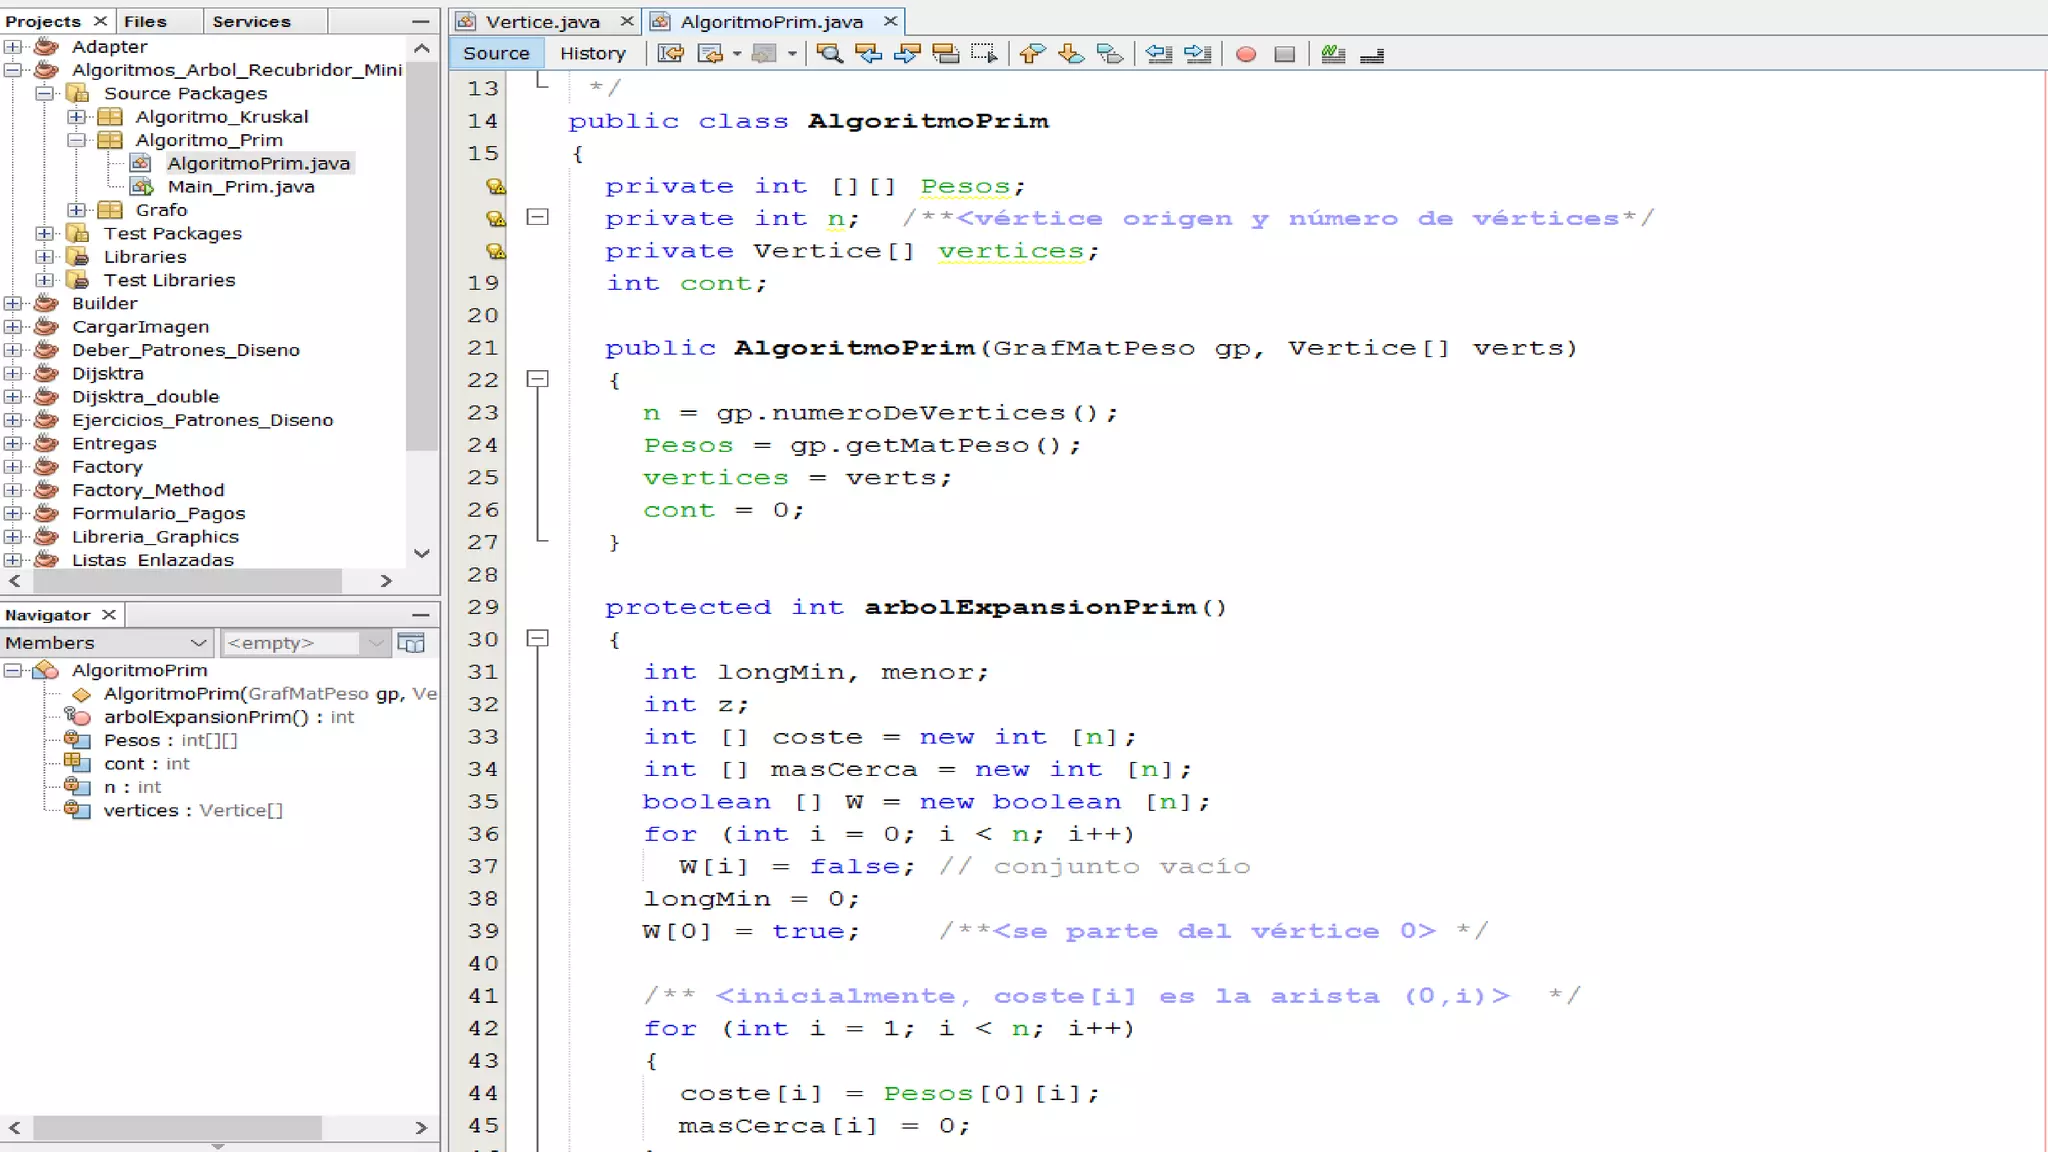Screen dimensions: 2048x1152
Task: Open the Services tab
Action: (251, 21)
